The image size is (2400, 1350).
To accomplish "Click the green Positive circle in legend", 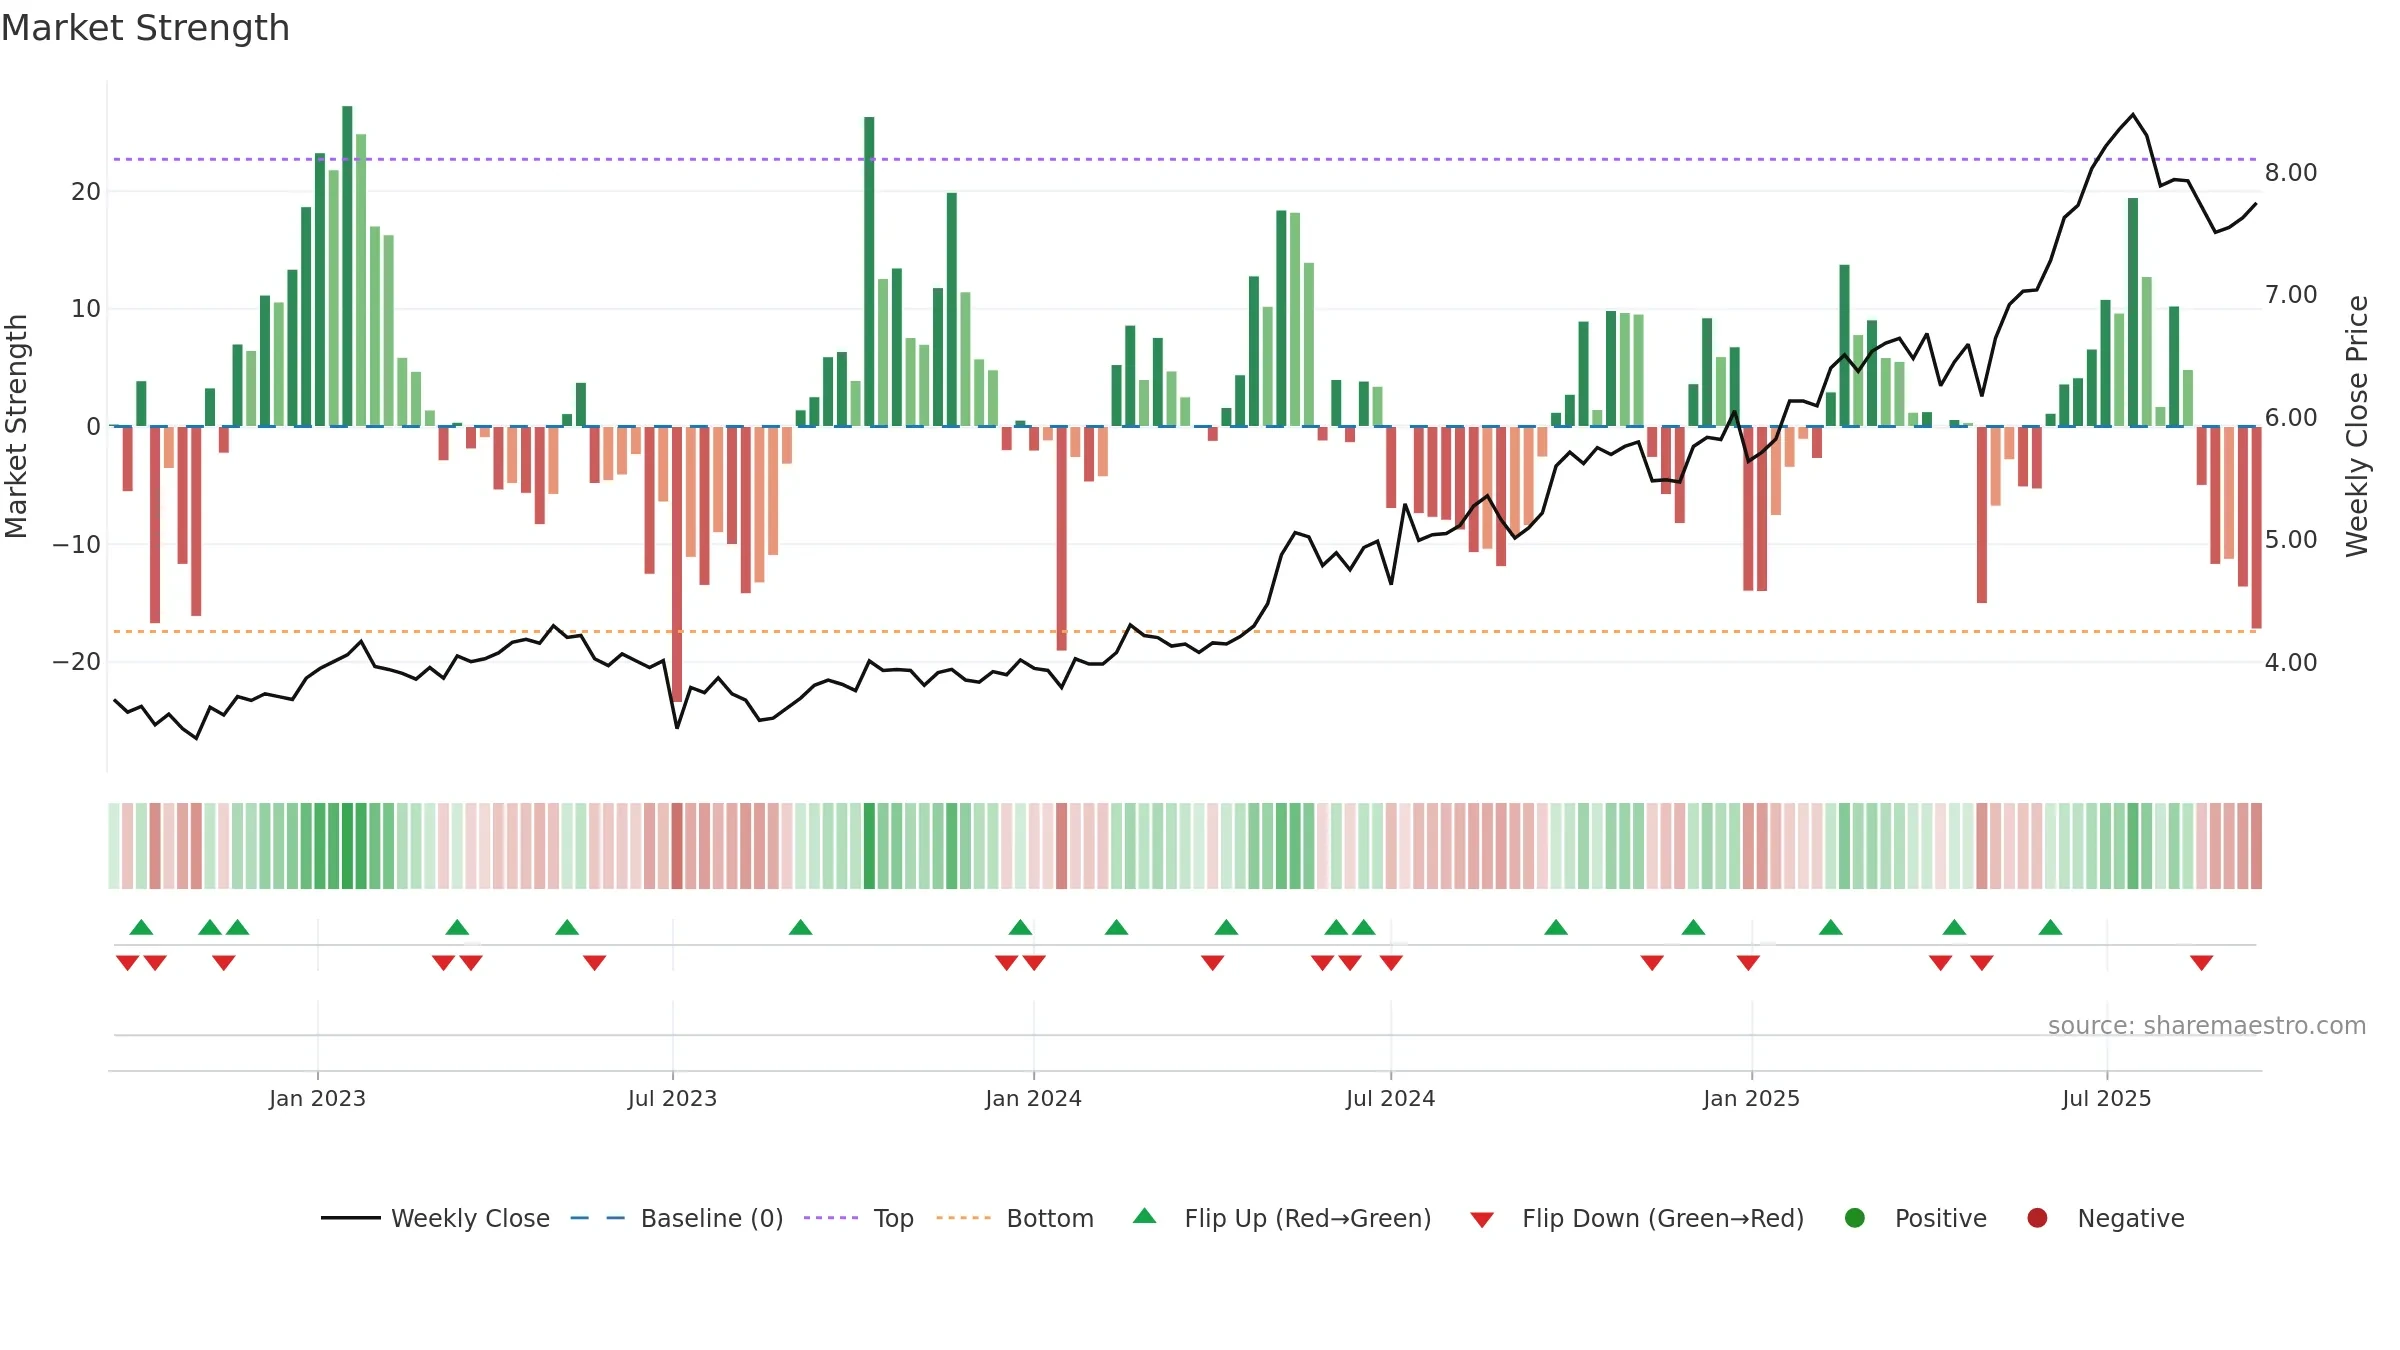I will click(1855, 1218).
